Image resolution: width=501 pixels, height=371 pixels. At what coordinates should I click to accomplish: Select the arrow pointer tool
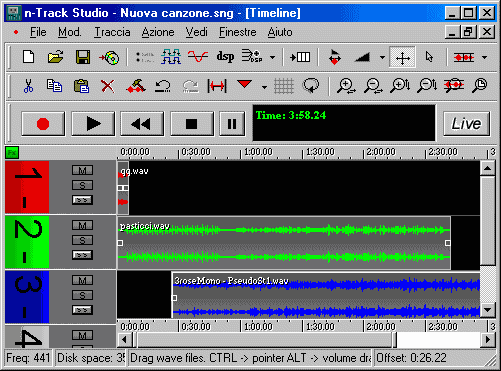click(x=429, y=57)
